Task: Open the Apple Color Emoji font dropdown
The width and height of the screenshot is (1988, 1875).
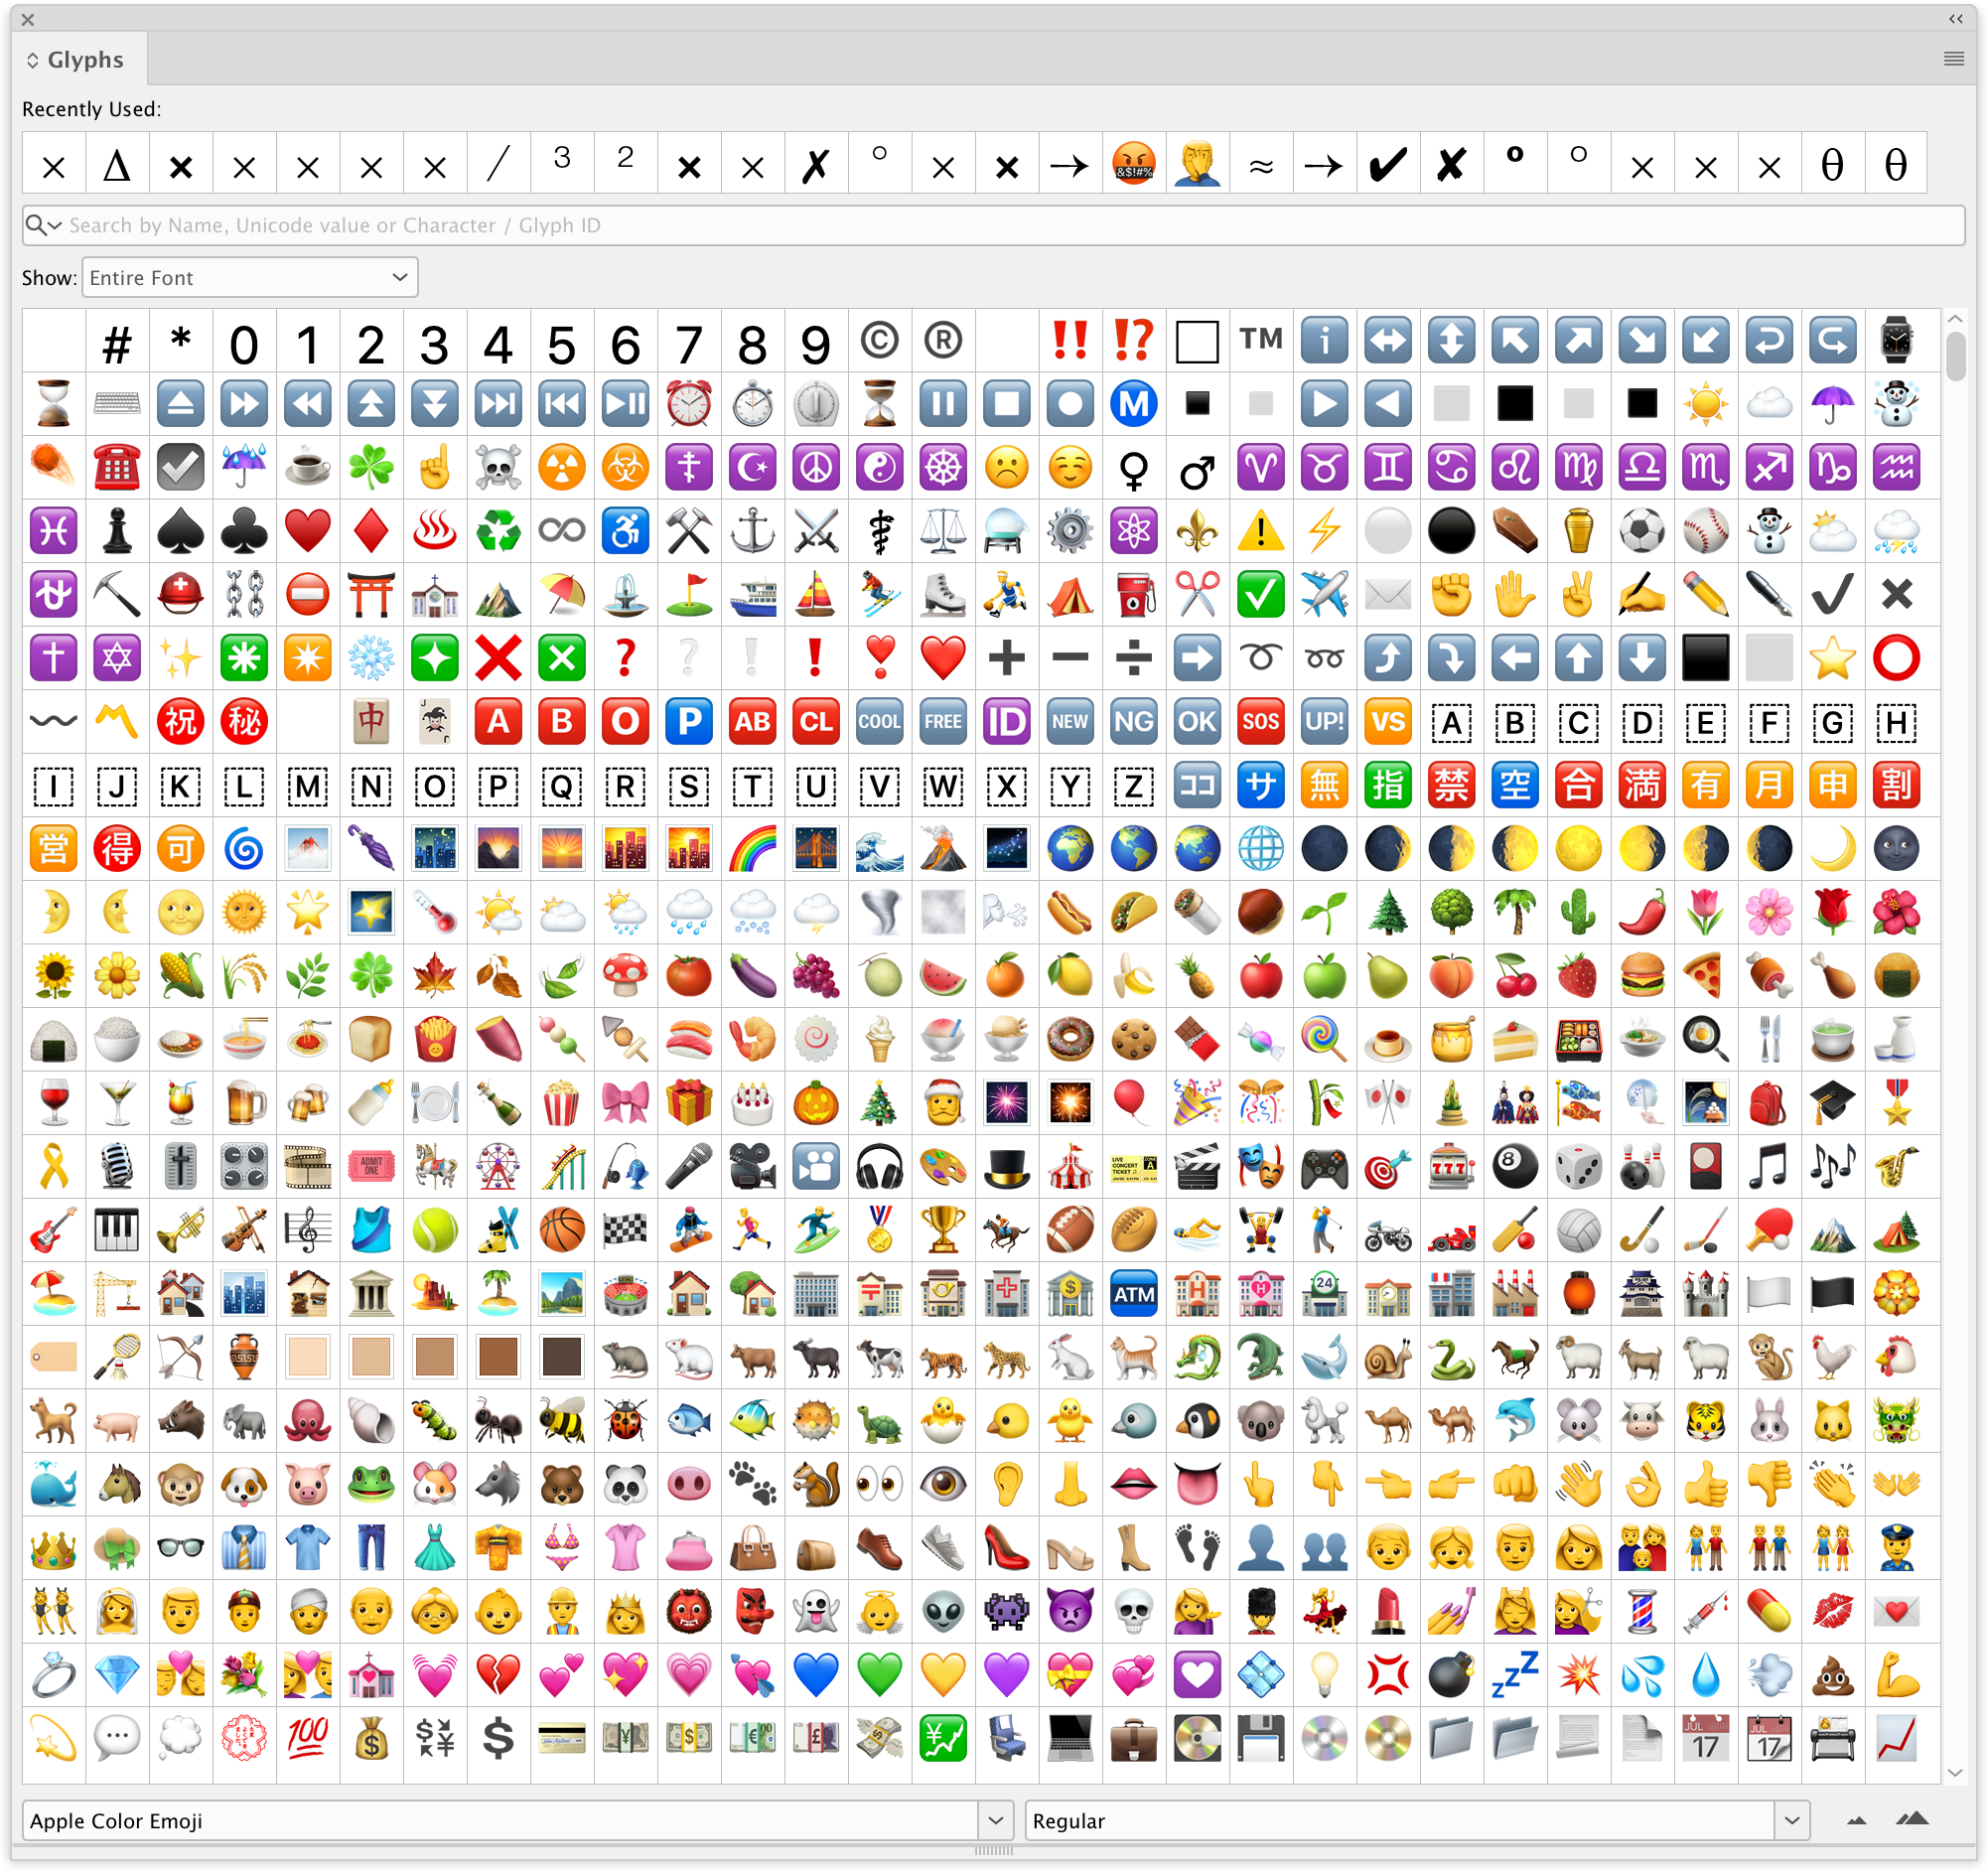Action: click(x=995, y=1821)
